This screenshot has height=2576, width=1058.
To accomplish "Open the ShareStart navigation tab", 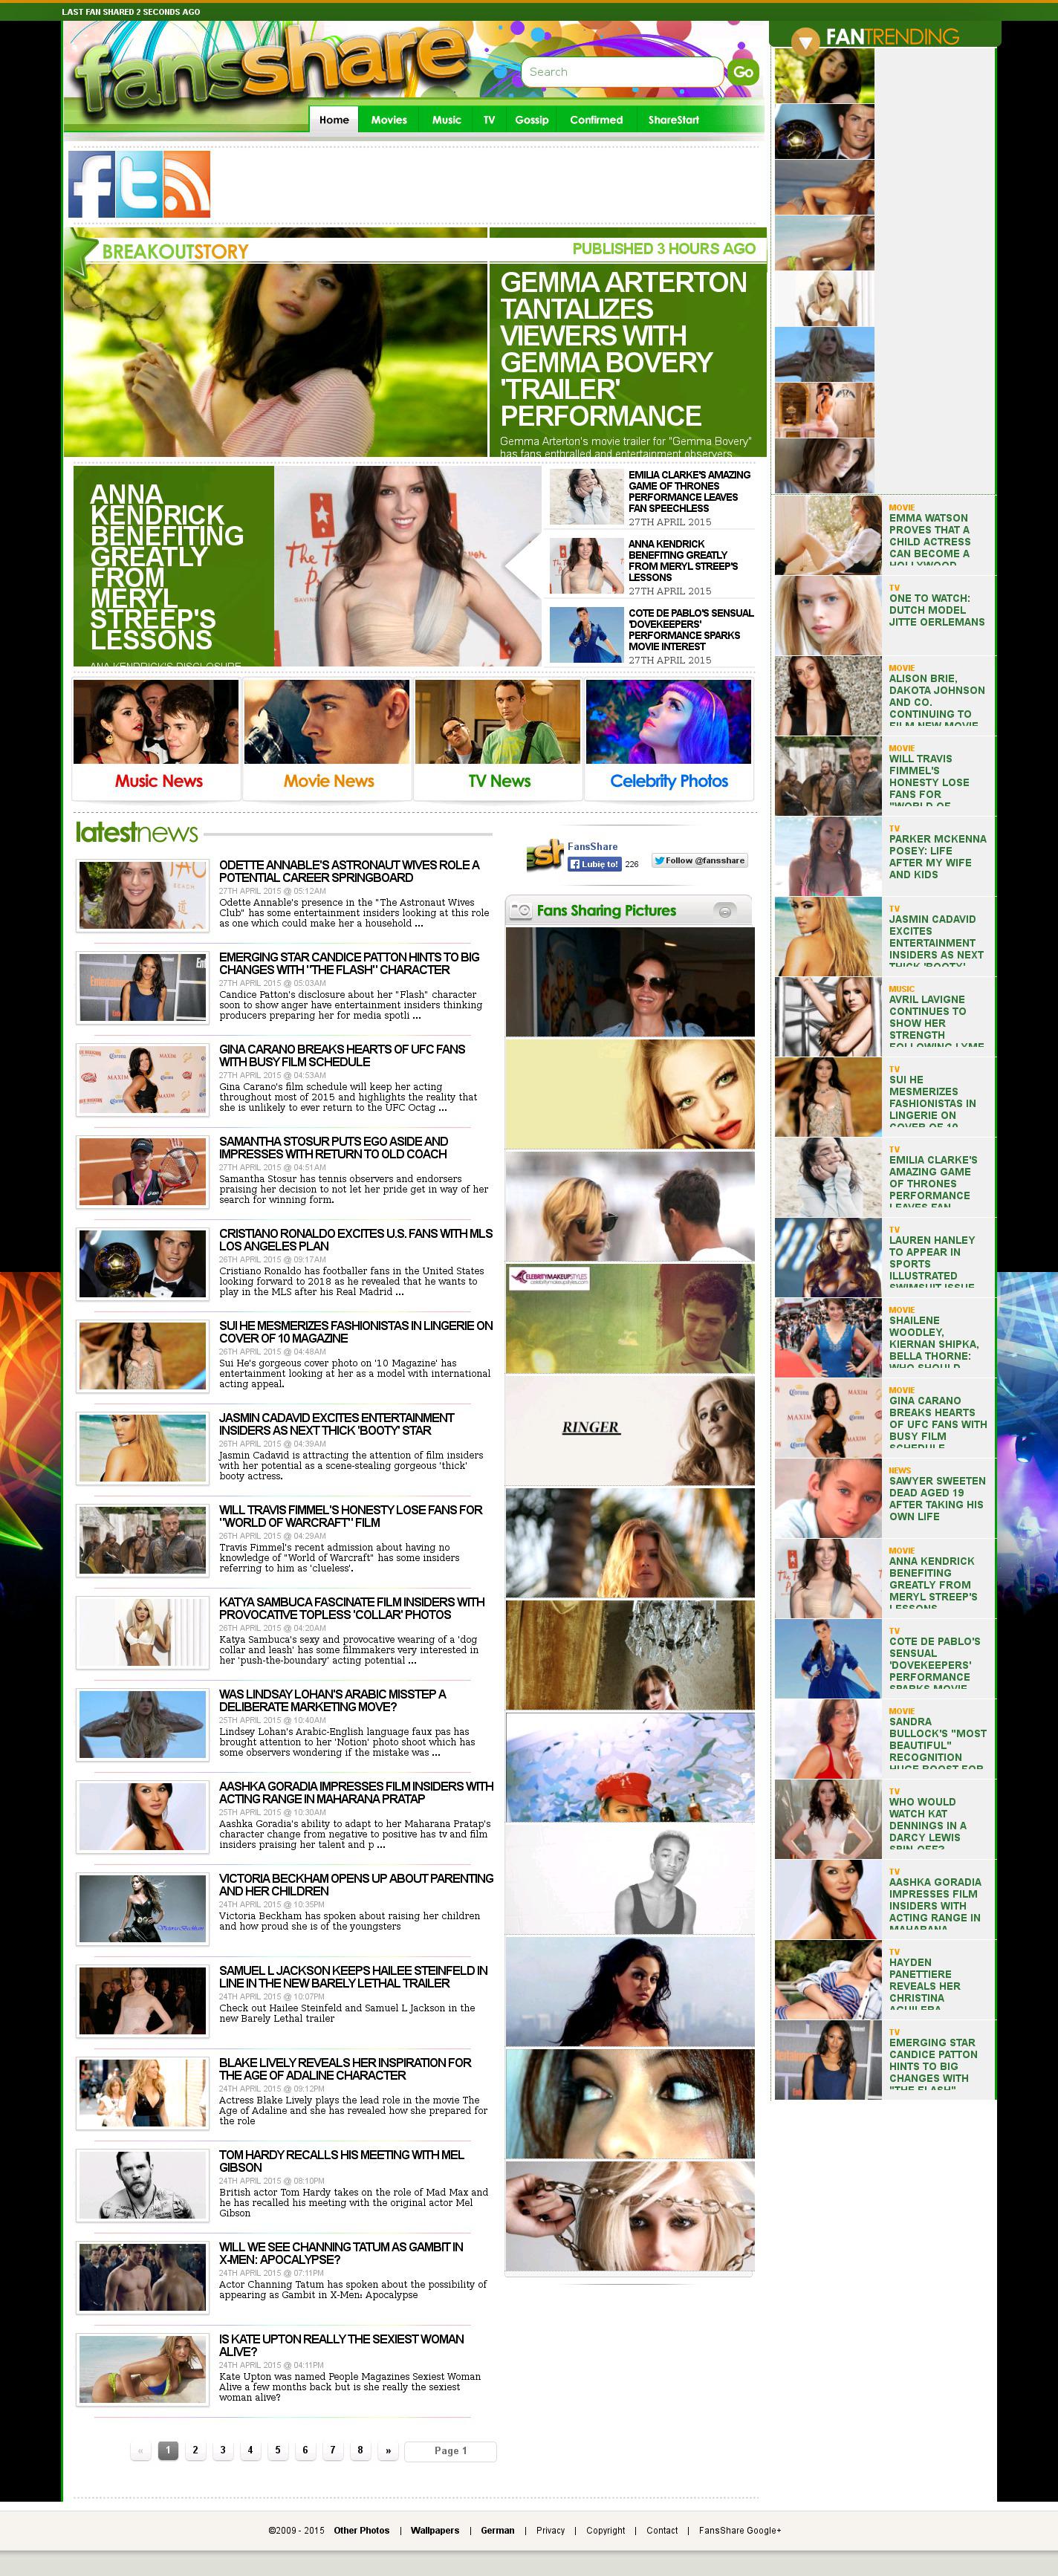I will point(673,120).
